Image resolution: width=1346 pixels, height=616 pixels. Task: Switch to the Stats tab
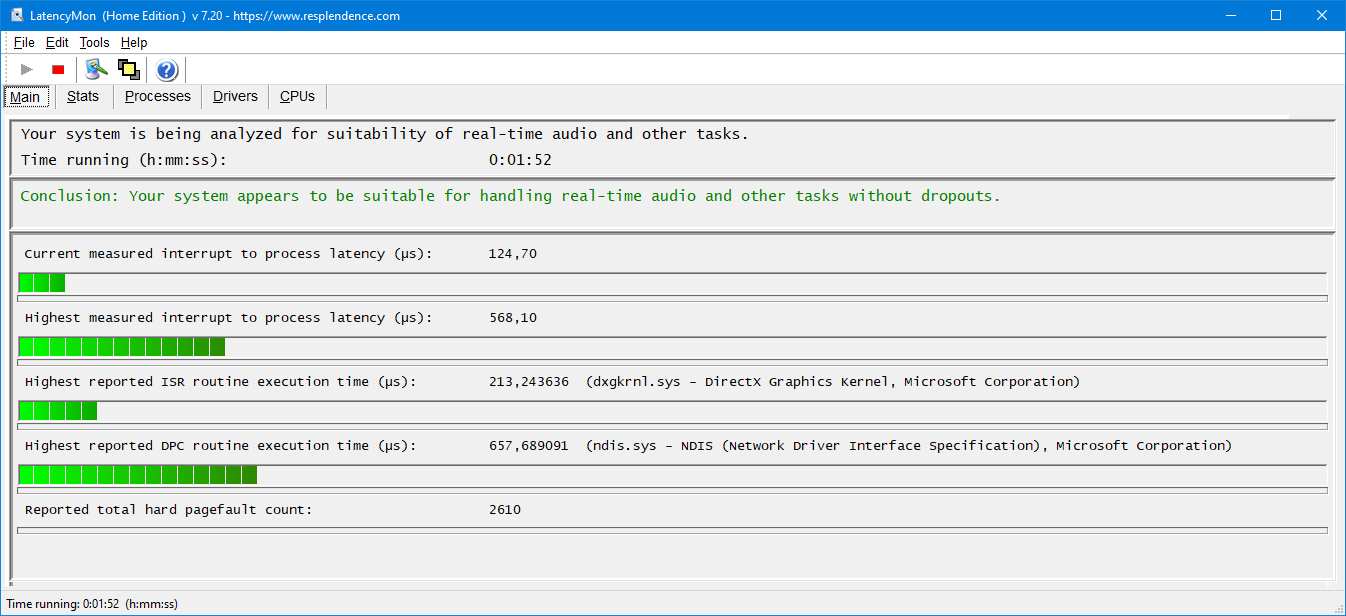coord(83,96)
